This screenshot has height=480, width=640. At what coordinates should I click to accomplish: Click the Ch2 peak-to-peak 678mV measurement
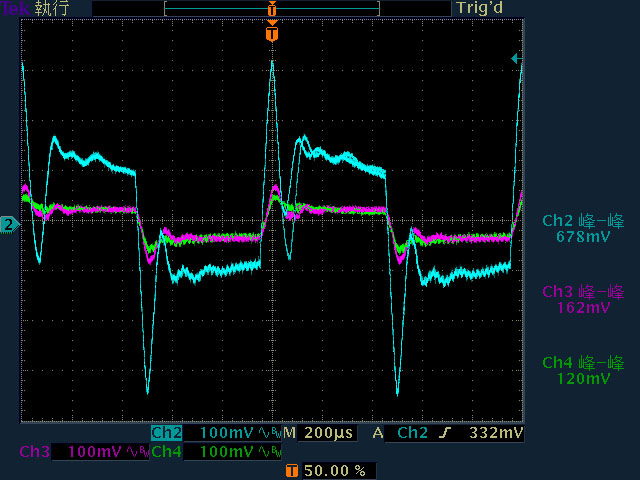(583, 229)
